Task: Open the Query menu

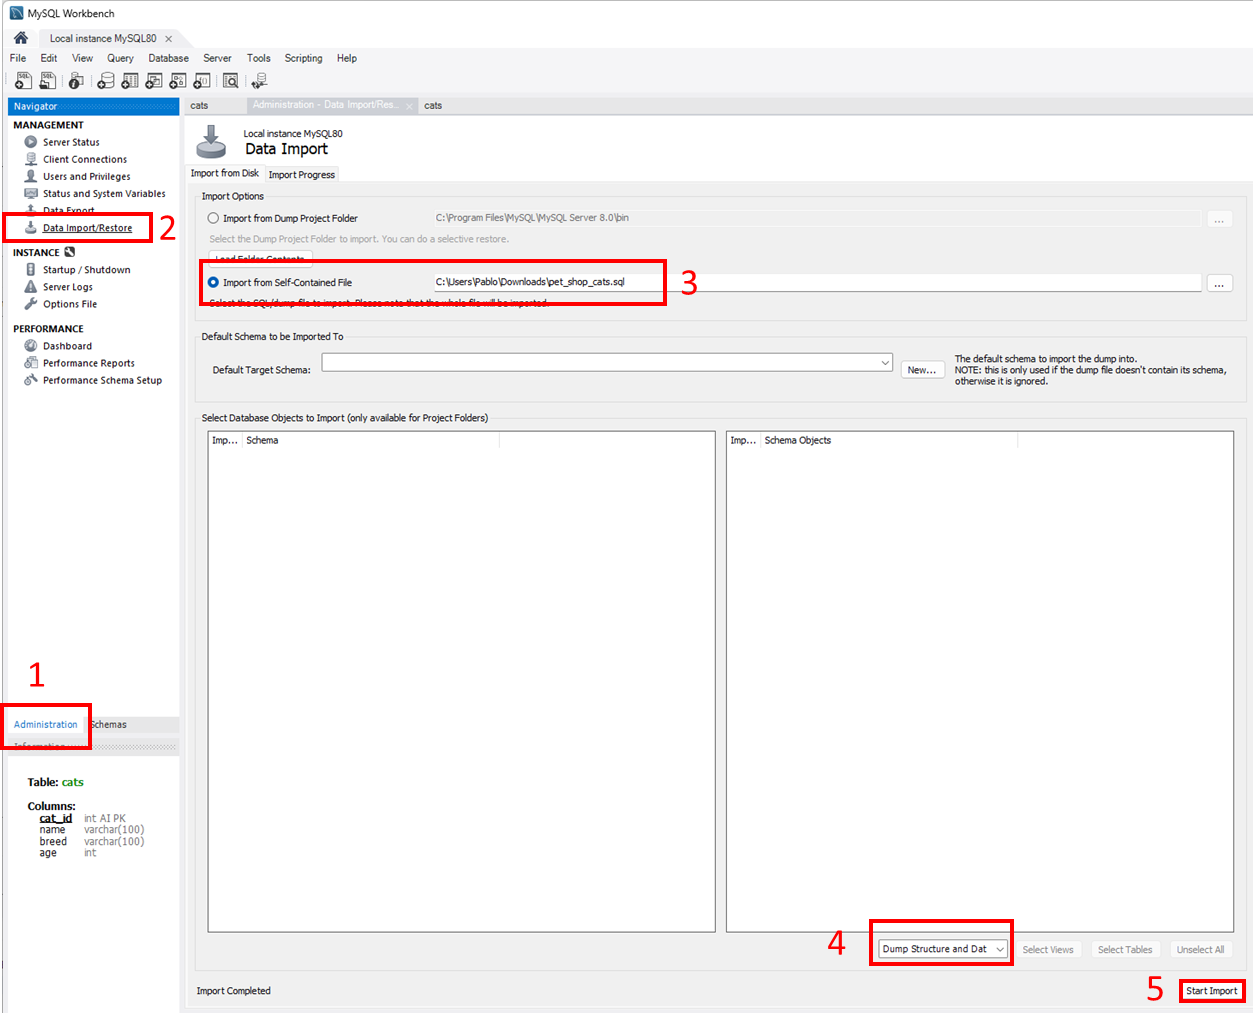Action: pos(120,58)
